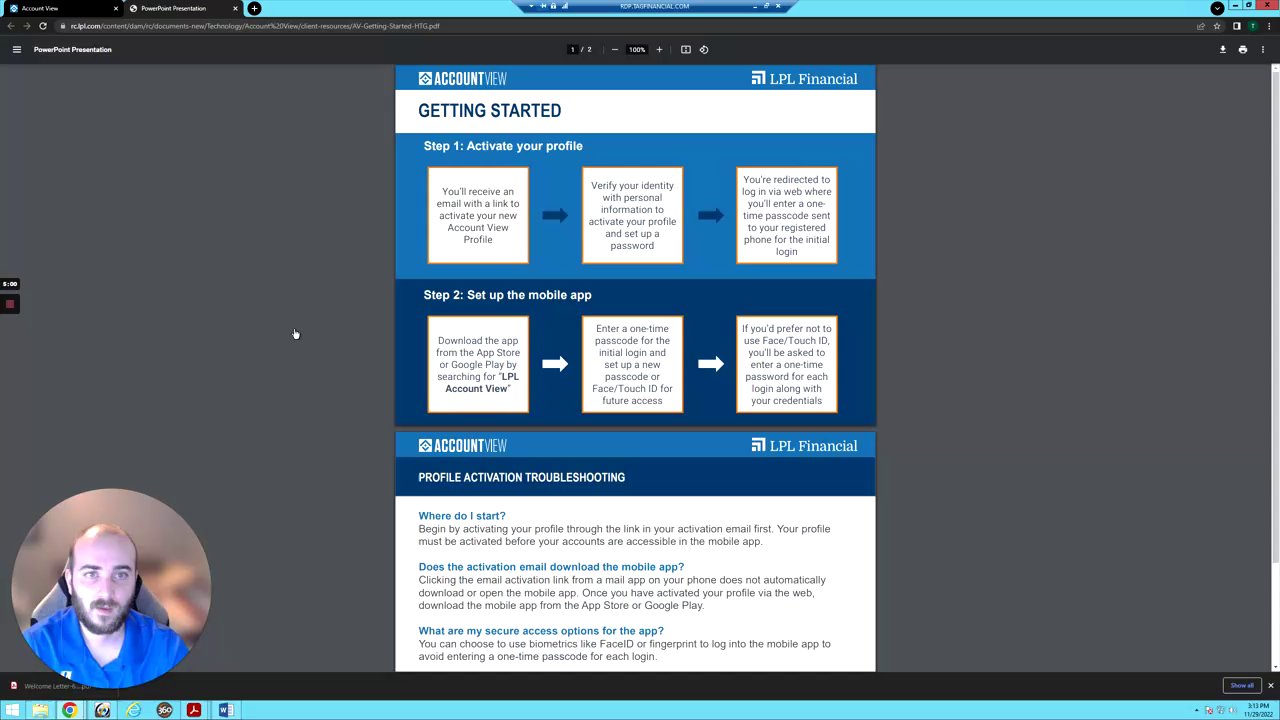Go back to previous page
The height and width of the screenshot is (720, 1280).
(10, 26)
